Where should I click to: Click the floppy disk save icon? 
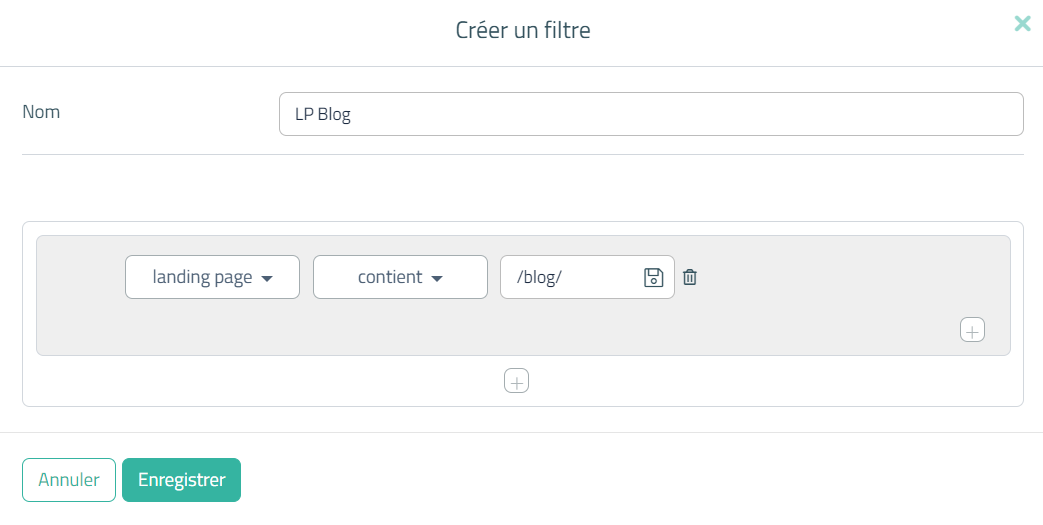[x=653, y=277]
